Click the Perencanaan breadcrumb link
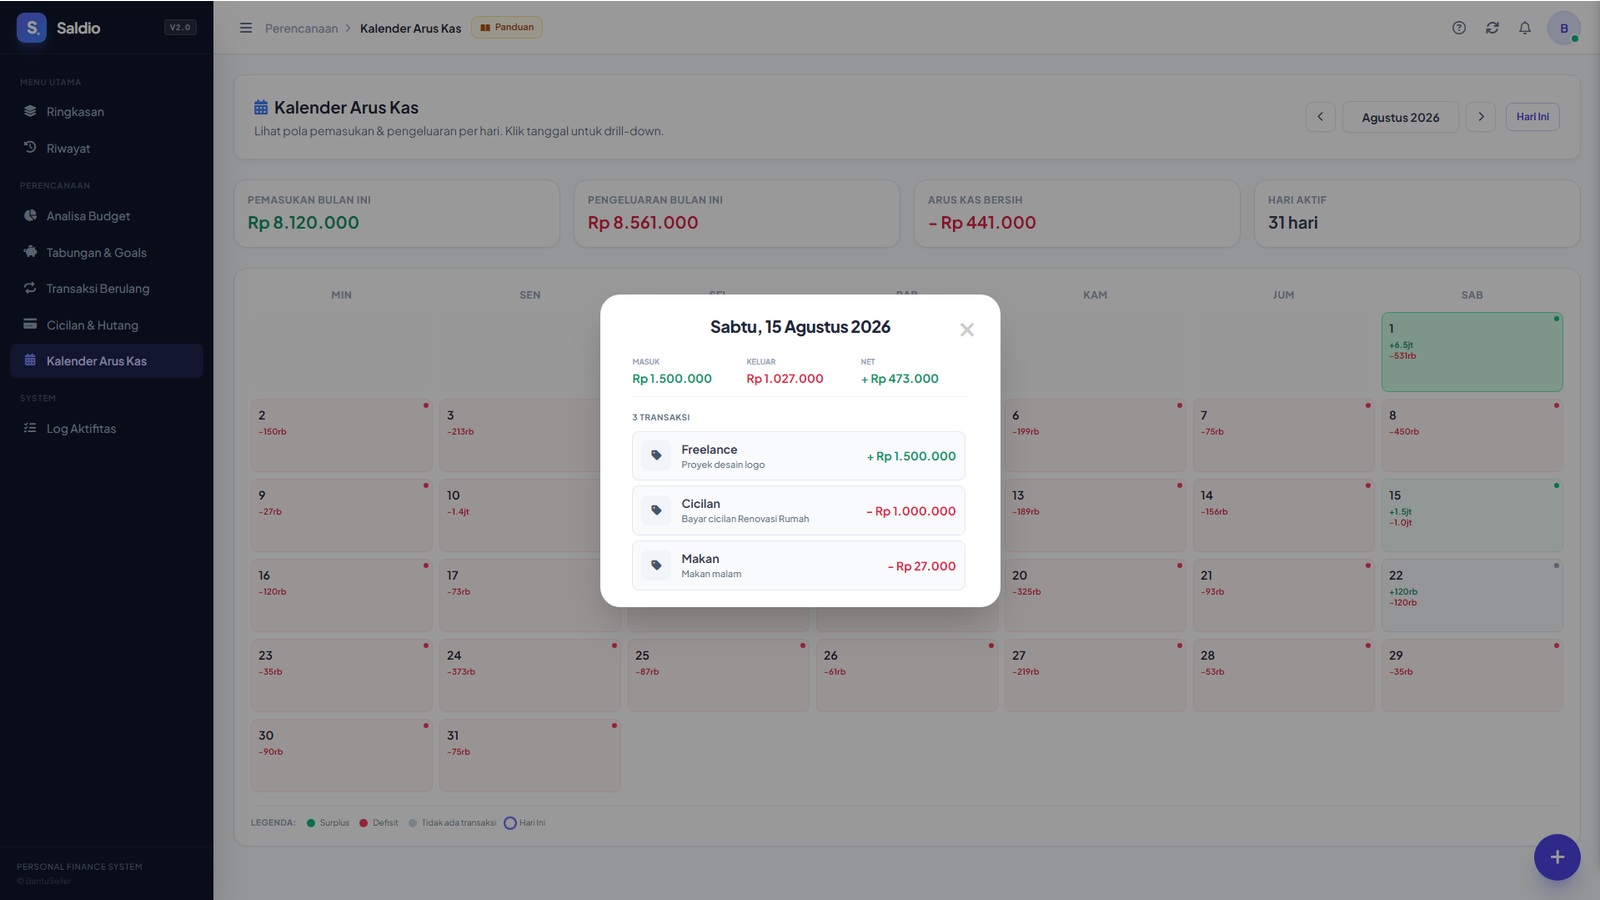The height and width of the screenshot is (900, 1600). pyautogui.click(x=301, y=28)
